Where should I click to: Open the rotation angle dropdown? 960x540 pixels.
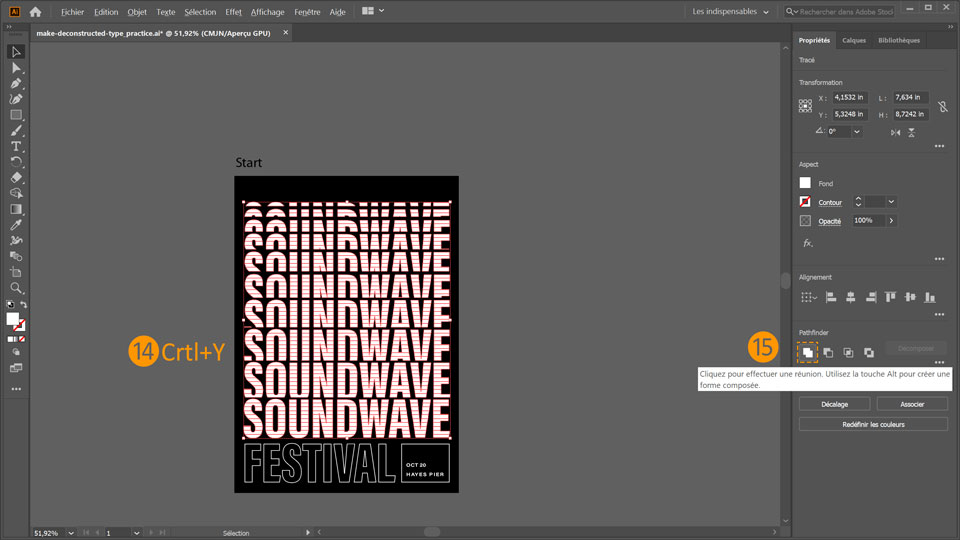tap(857, 132)
